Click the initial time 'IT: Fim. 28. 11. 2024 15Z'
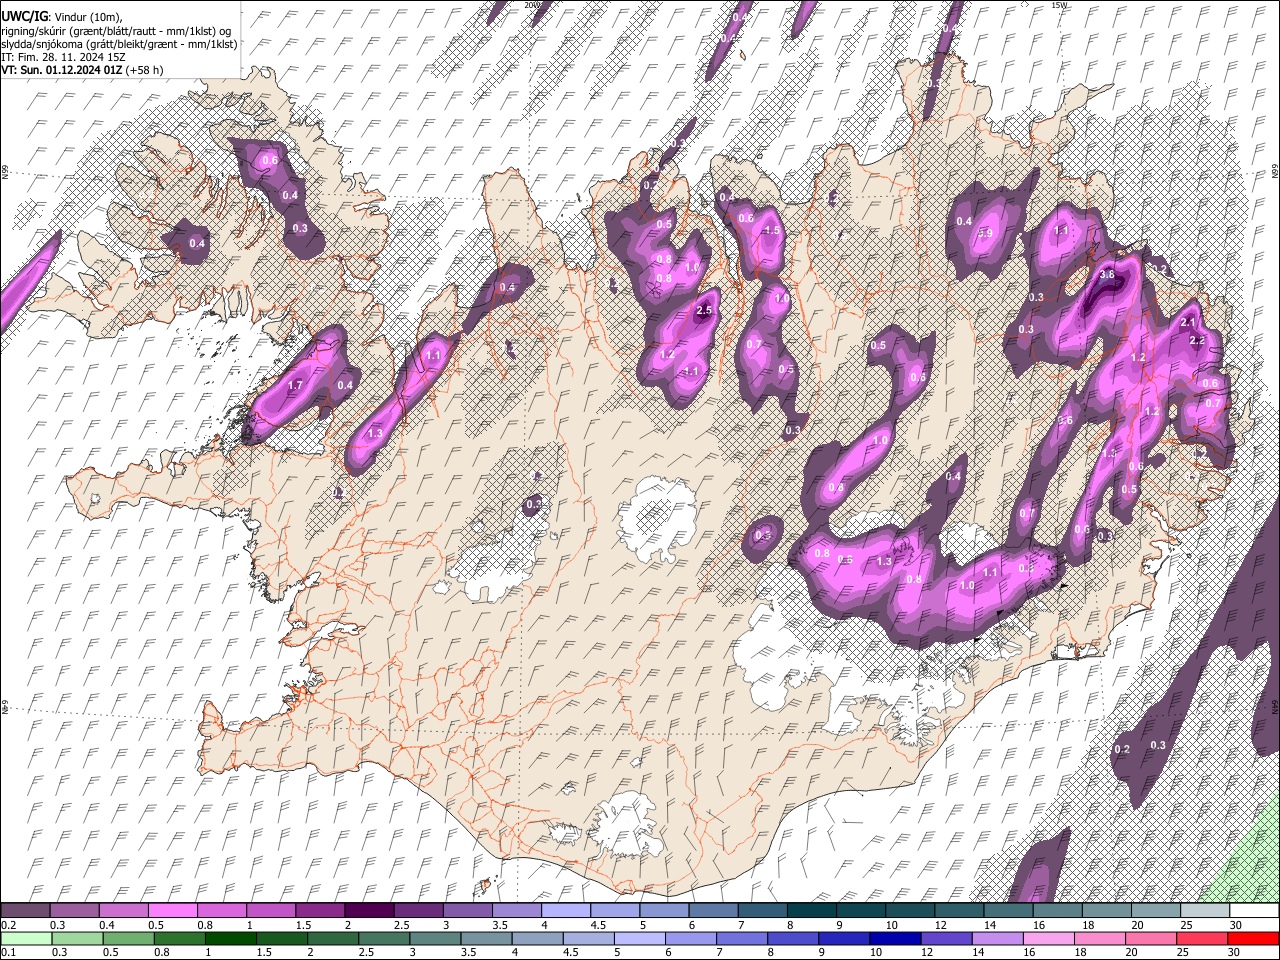The height and width of the screenshot is (960, 1280). [63, 57]
